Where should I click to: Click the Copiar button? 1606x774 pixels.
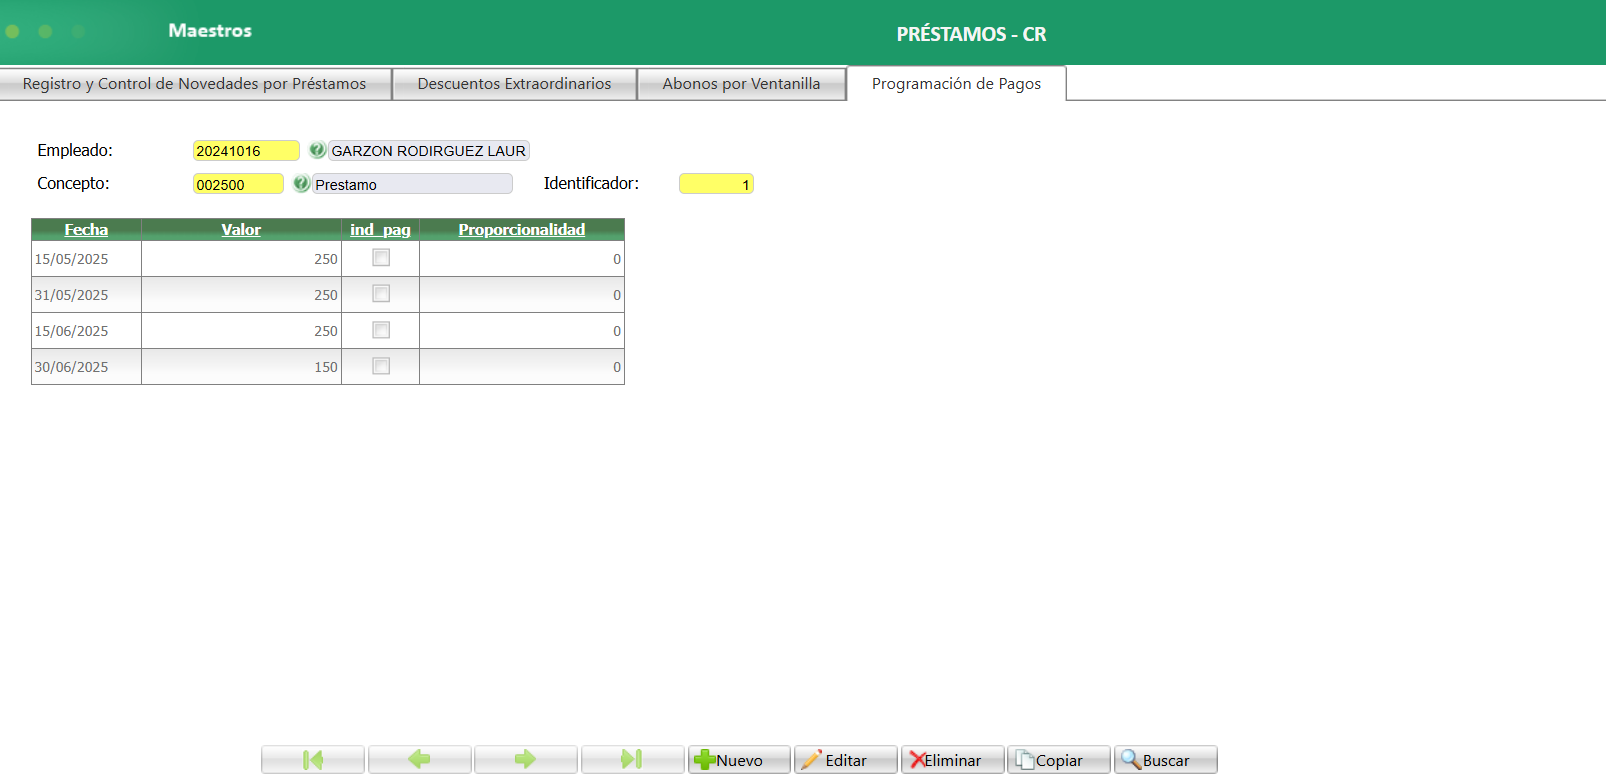tap(1059, 760)
